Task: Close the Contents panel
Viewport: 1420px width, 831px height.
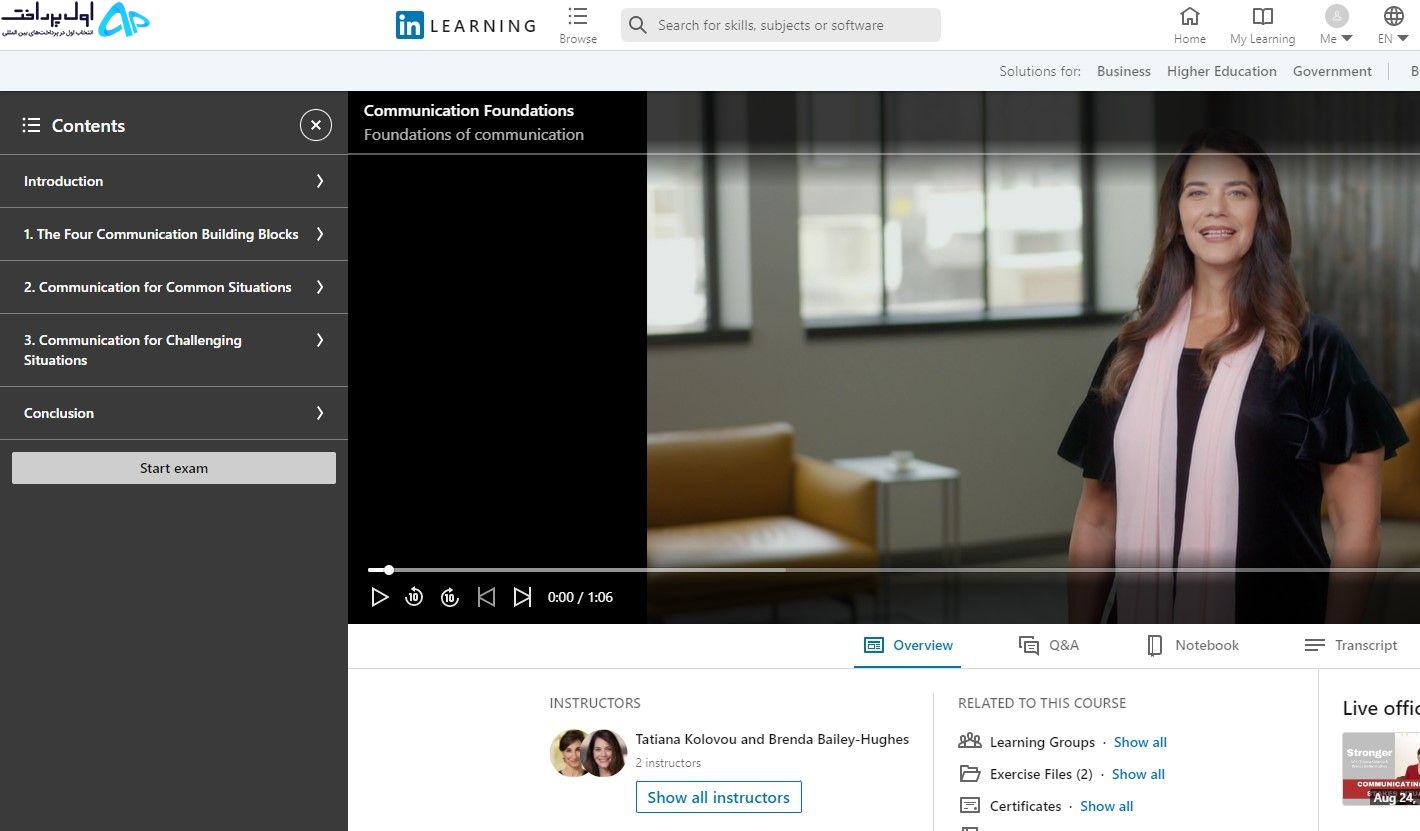Action: click(x=316, y=125)
